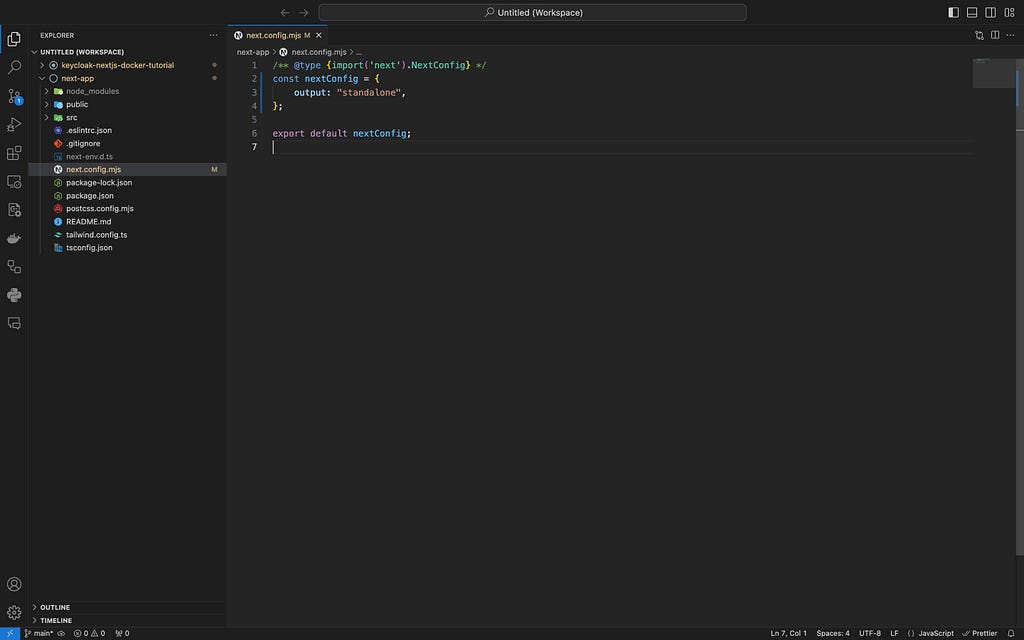Open editor more actions ellipsis
This screenshot has width=1024, height=640.
1010,35
